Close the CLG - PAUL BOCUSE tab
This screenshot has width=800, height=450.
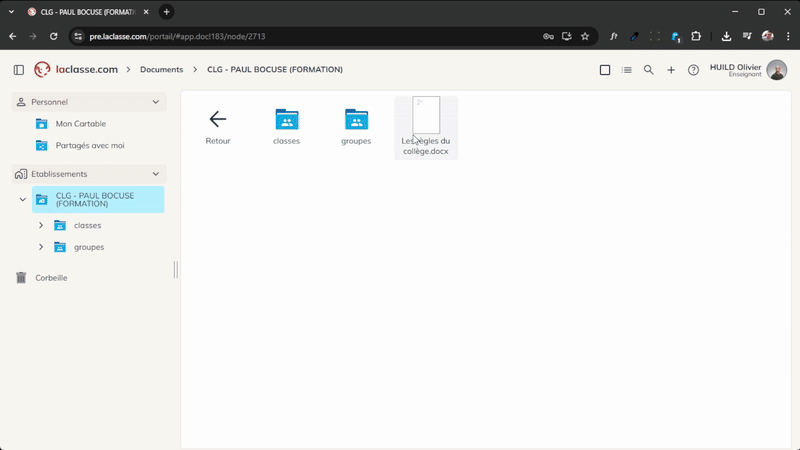pyautogui.click(x=146, y=12)
